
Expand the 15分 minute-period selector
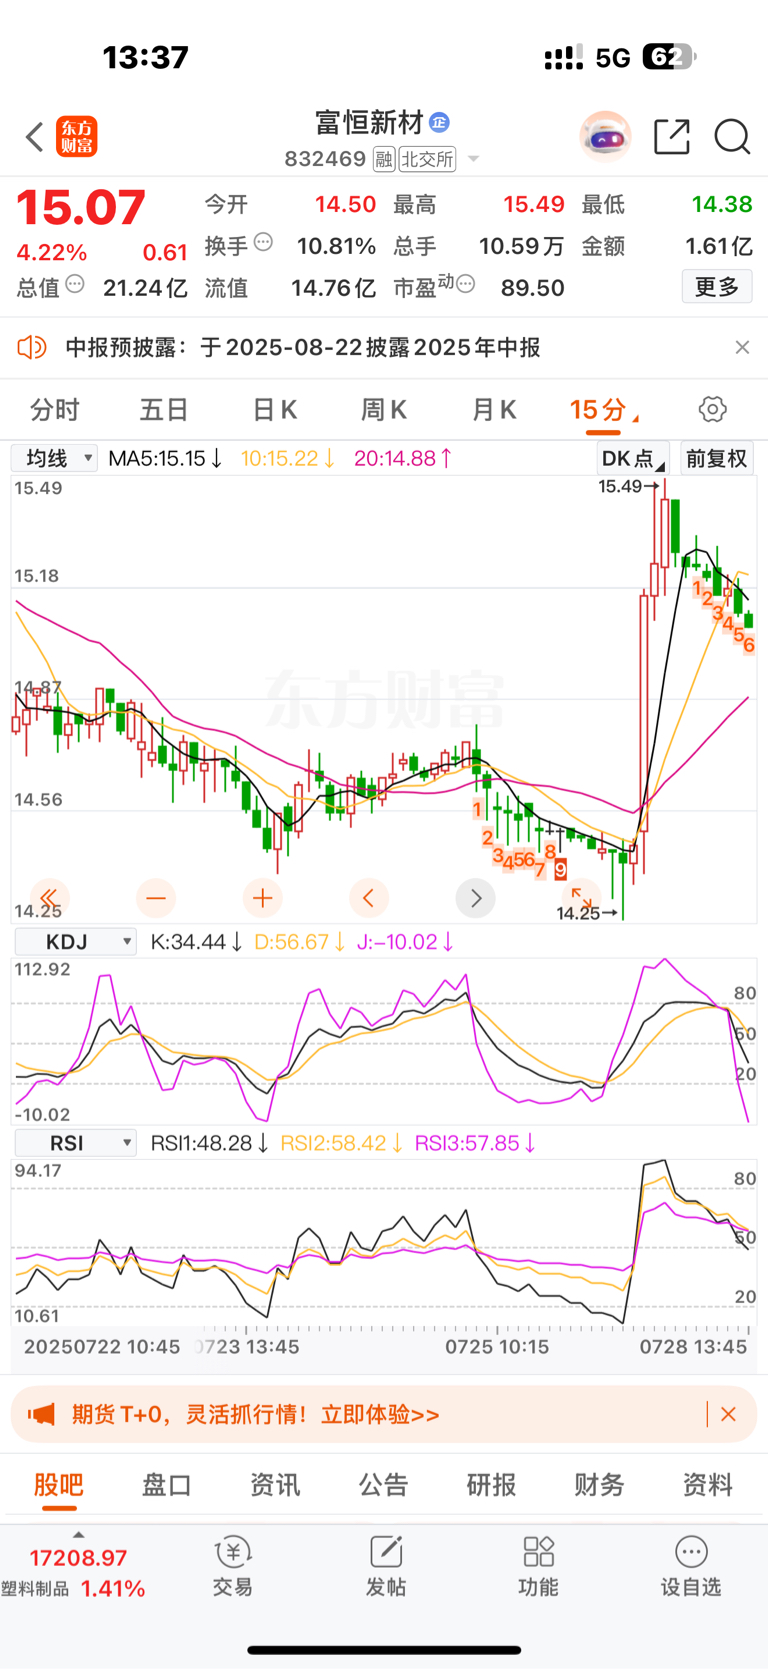(x=604, y=410)
